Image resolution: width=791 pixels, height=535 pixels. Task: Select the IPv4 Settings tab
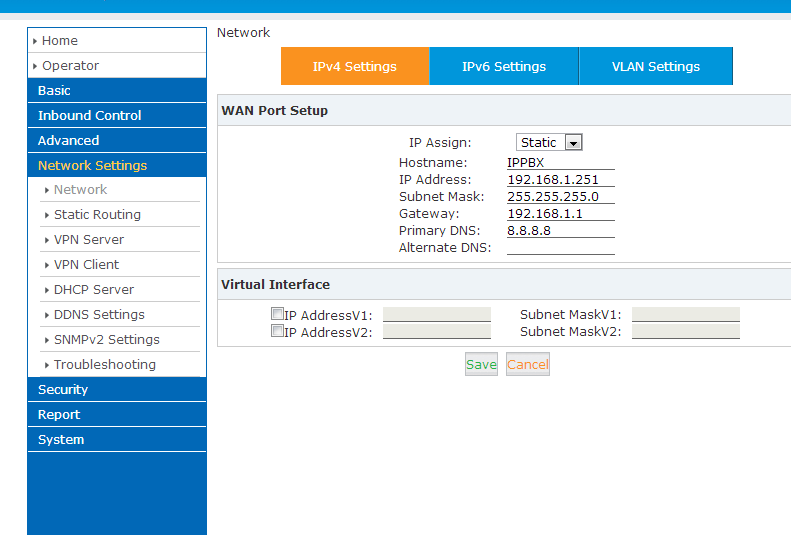tap(355, 67)
